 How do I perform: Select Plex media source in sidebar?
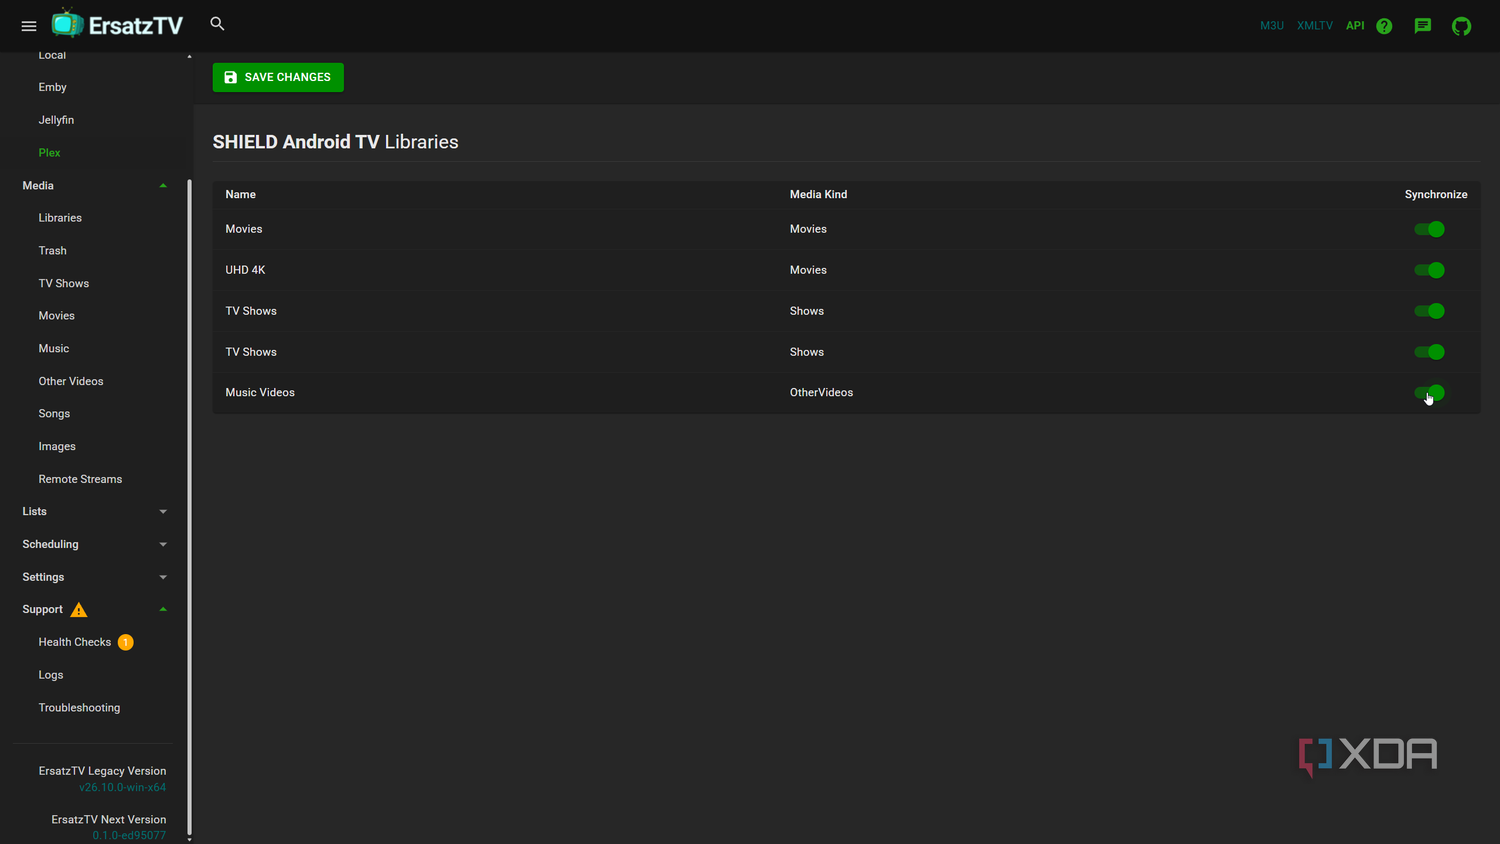(49, 153)
